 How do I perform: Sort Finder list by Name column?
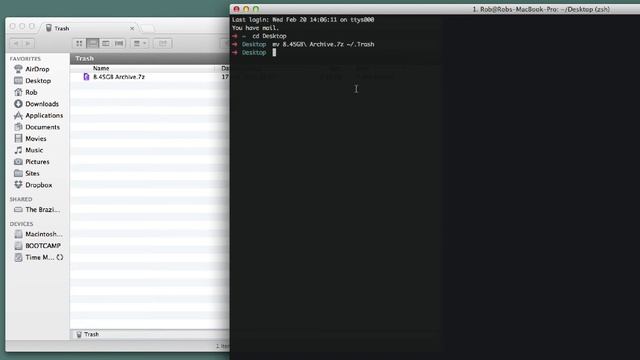(x=101, y=68)
